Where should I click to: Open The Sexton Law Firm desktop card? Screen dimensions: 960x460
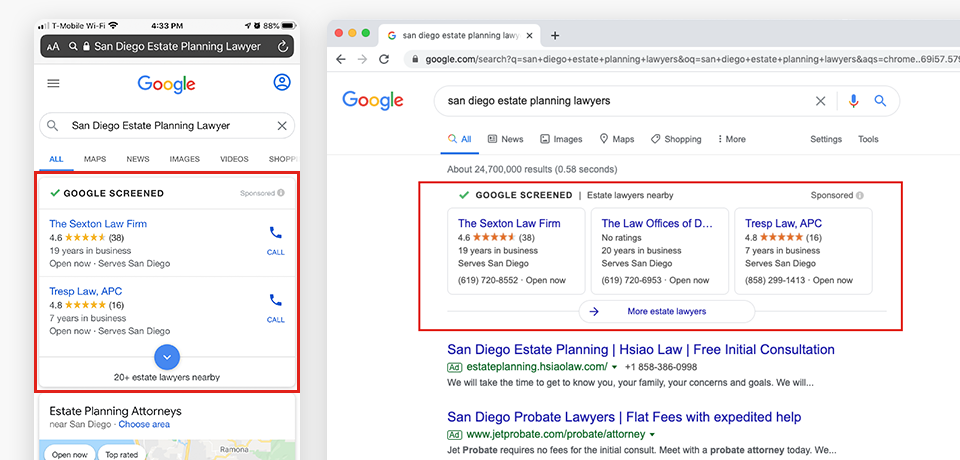tap(516, 251)
